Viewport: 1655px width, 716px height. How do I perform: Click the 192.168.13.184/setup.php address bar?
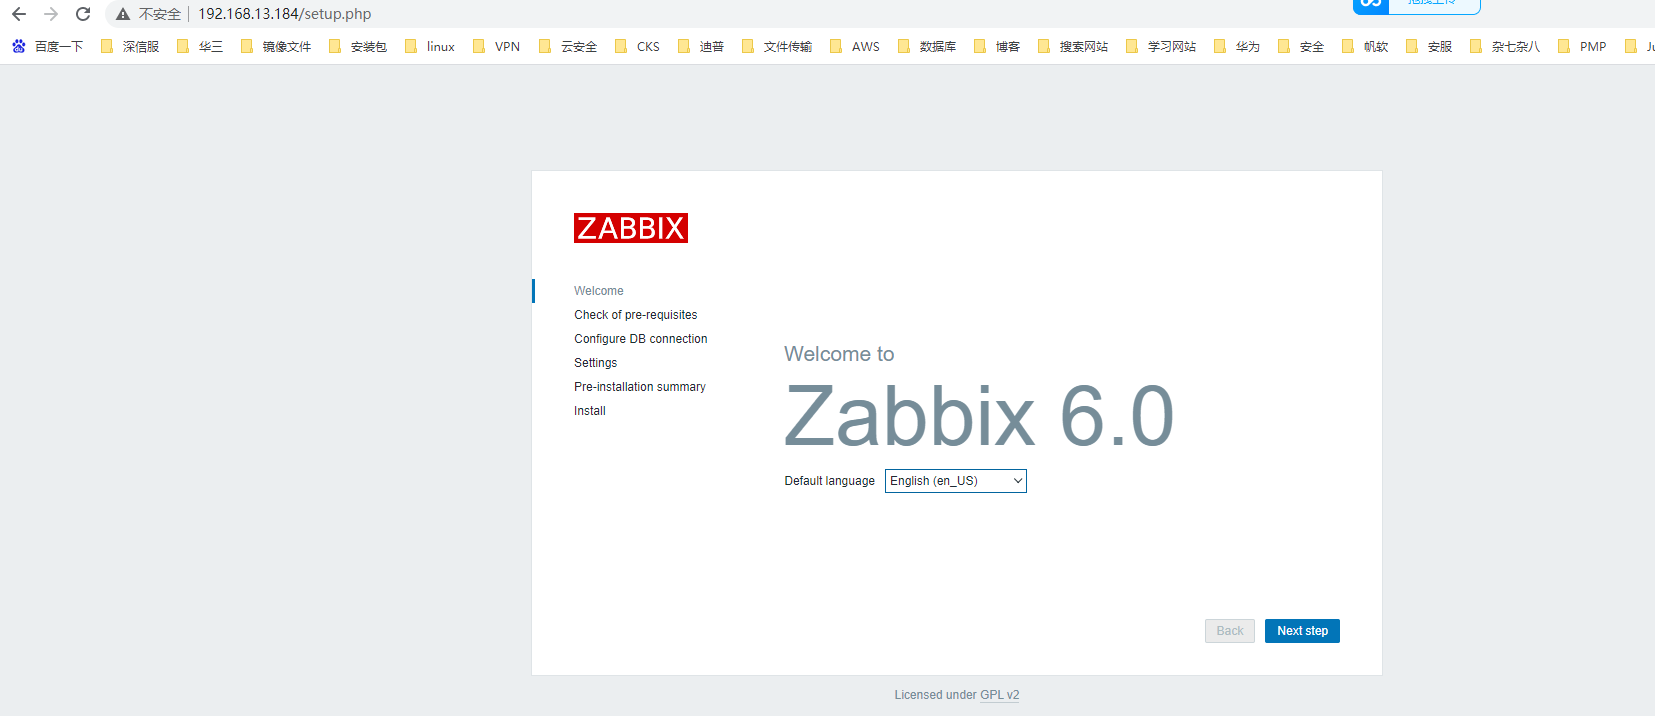pyautogui.click(x=284, y=14)
